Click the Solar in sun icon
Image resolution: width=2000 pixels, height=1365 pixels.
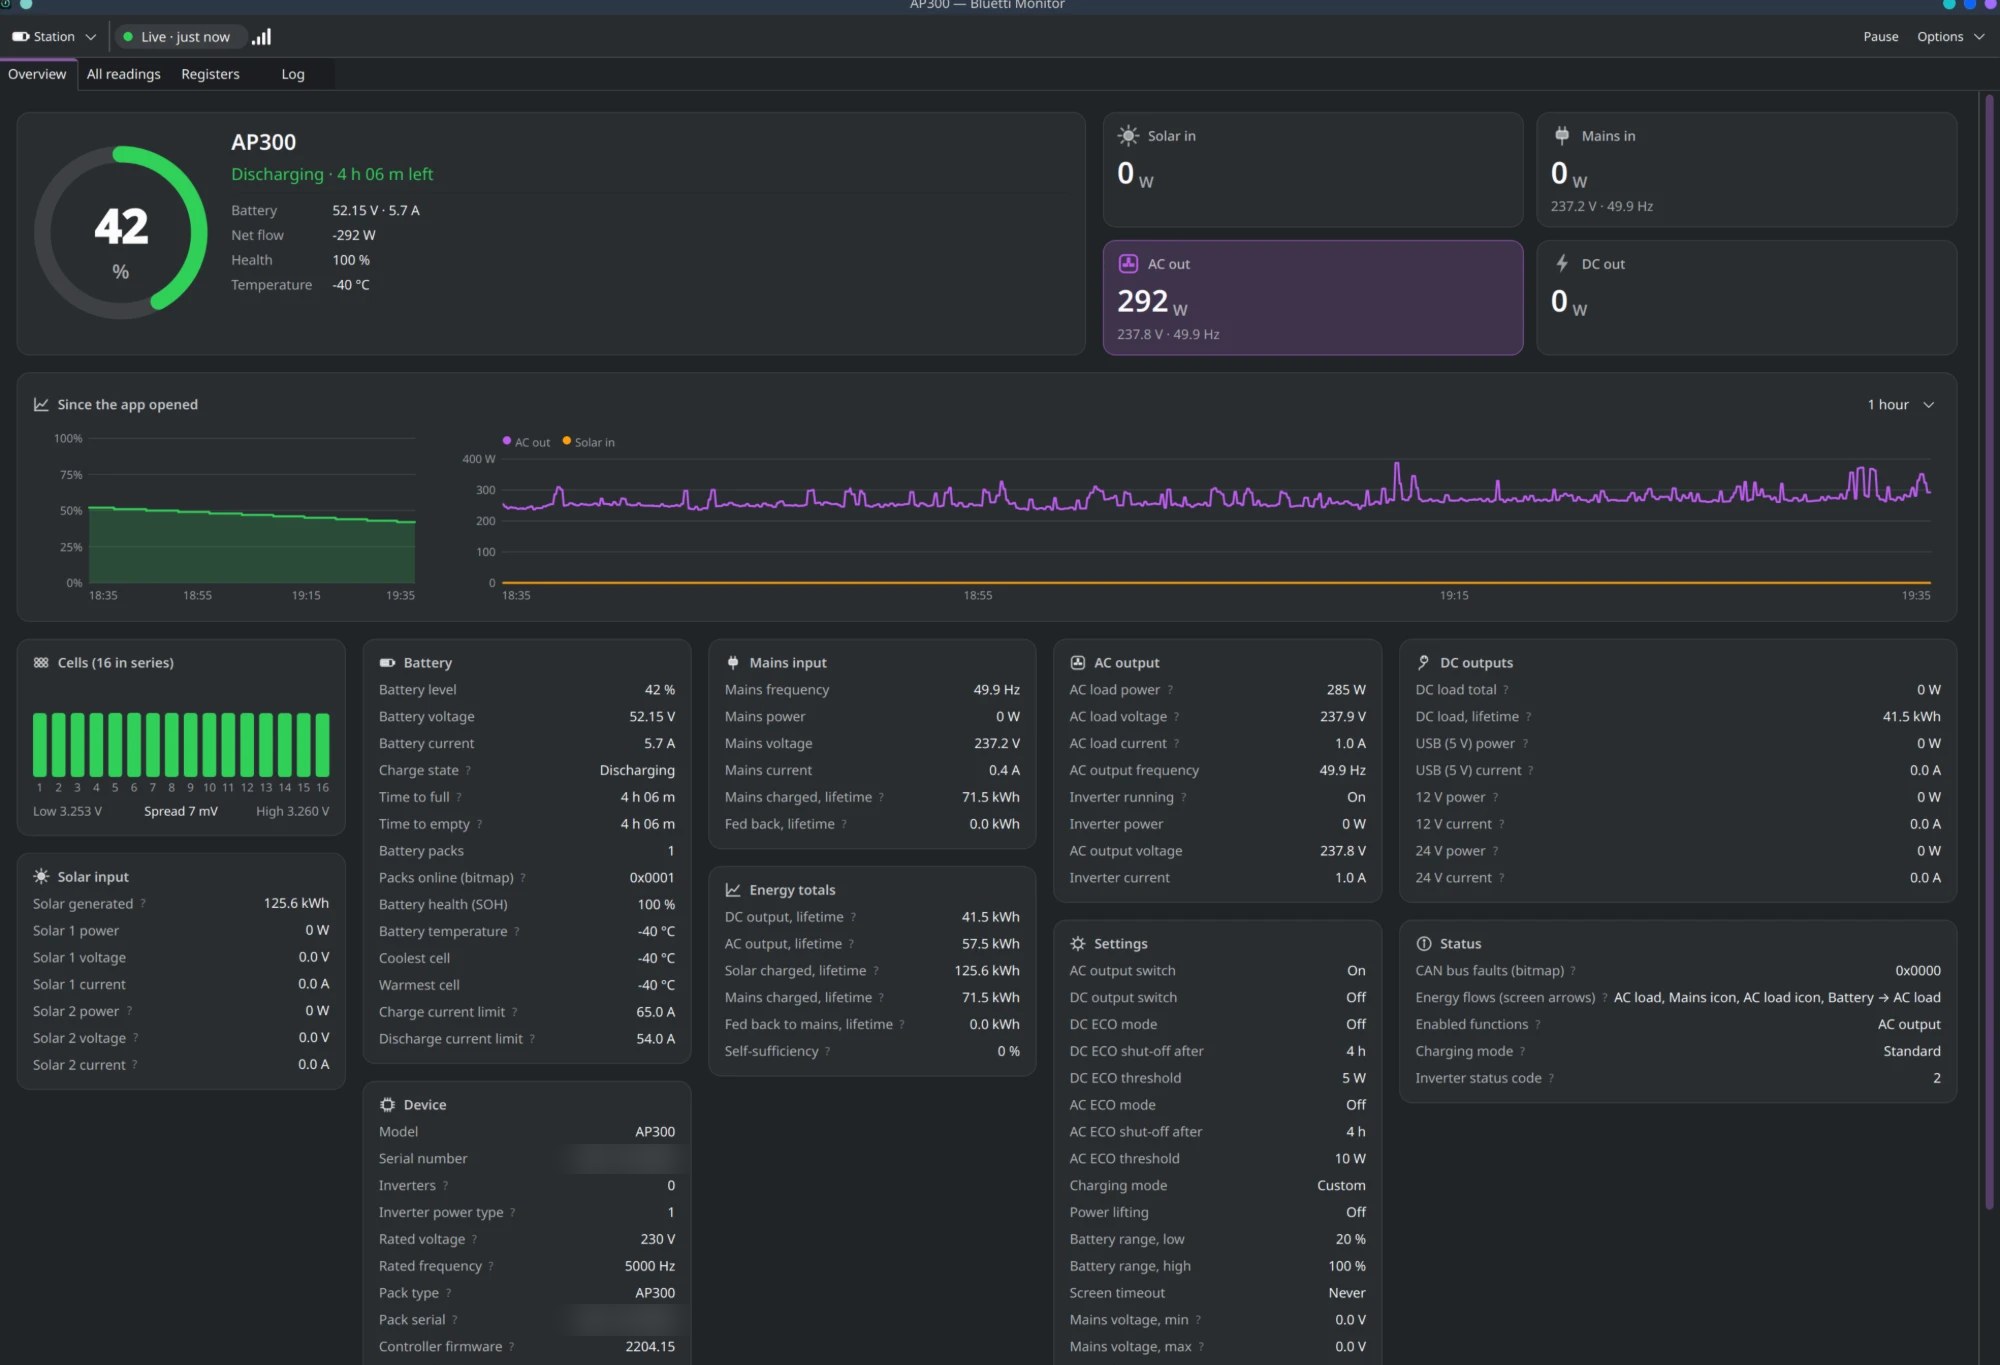[x=1128, y=136]
